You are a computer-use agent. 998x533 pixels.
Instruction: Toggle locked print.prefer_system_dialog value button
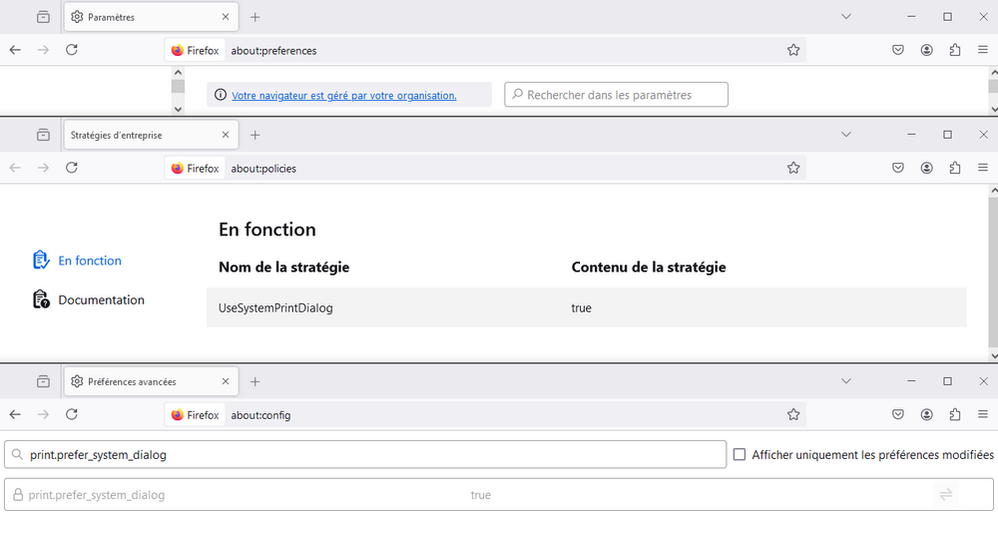[x=945, y=495]
